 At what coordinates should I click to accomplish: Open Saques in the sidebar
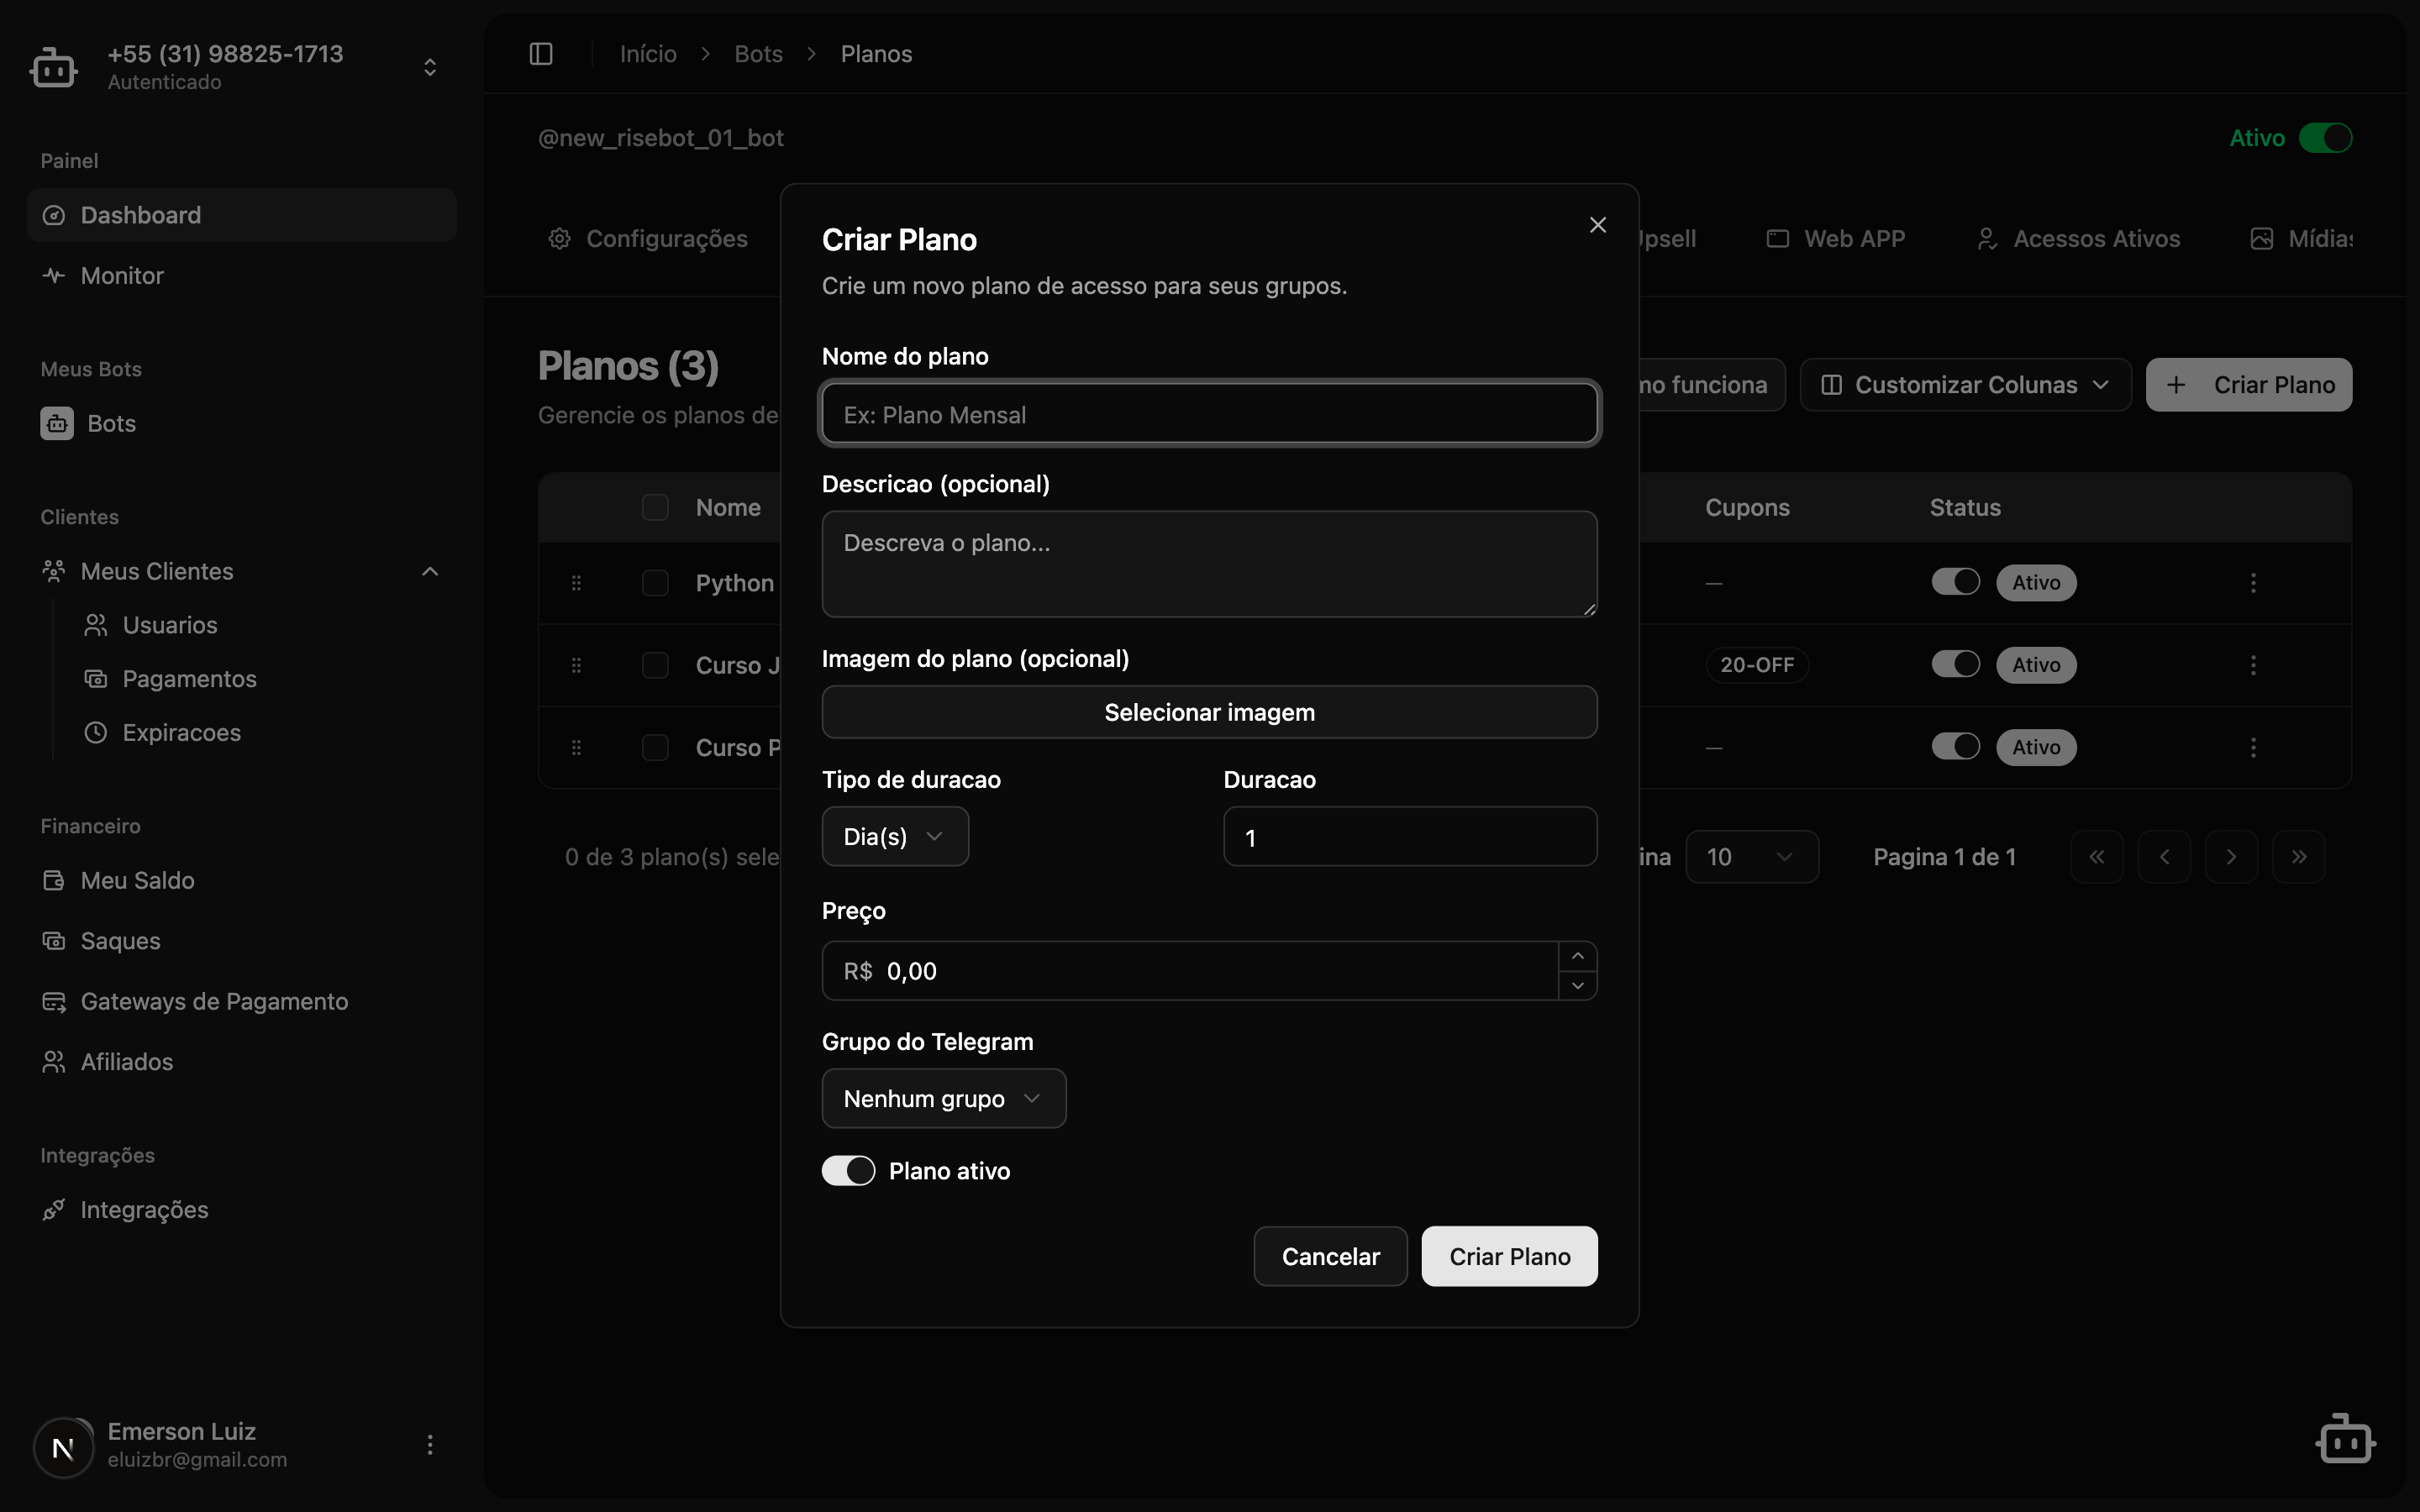point(242,941)
